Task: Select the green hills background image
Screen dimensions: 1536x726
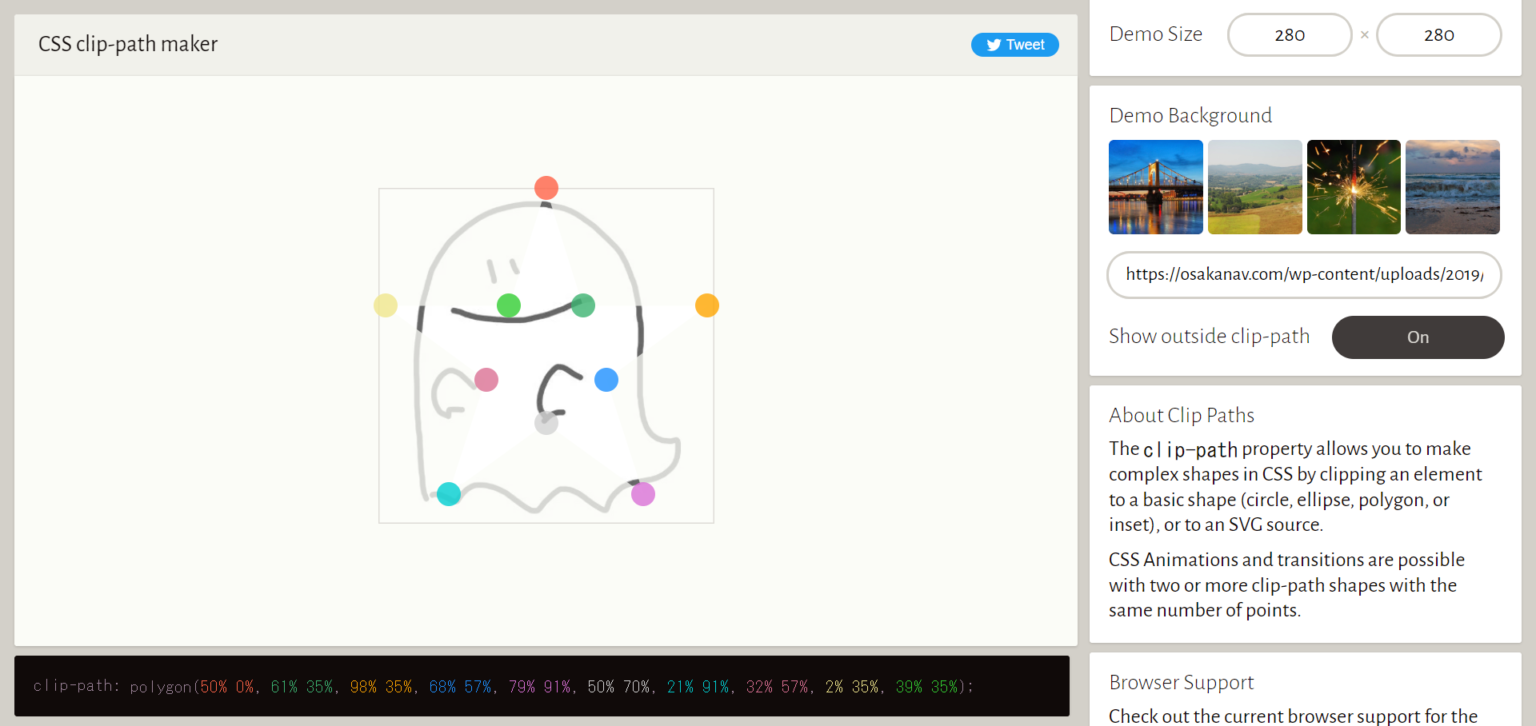Action: click(1255, 187)
